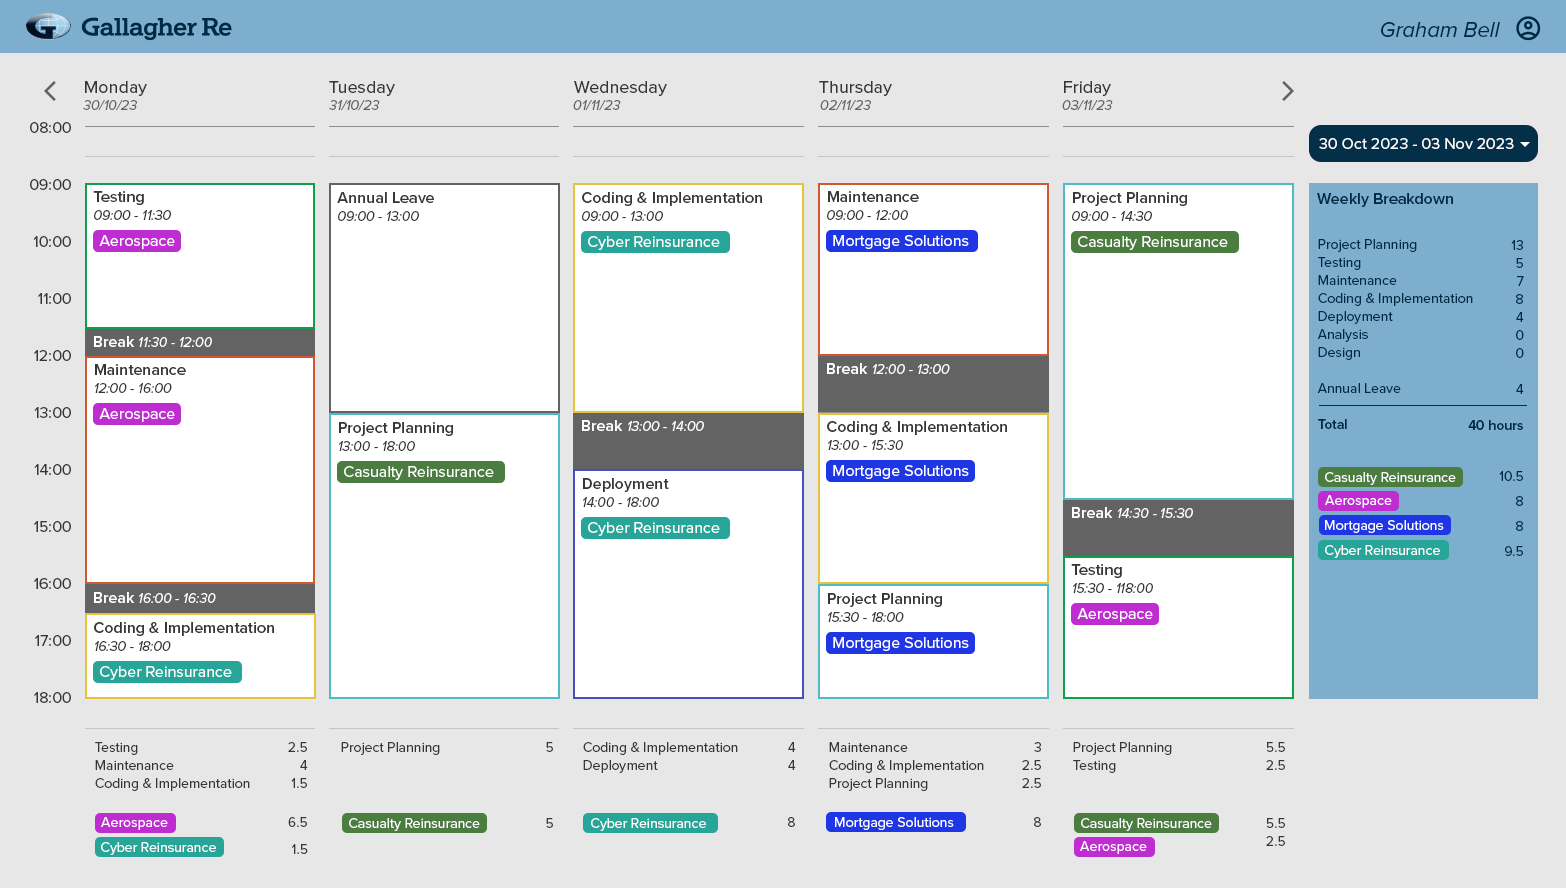Viewport: 1566px width, 888px height.
Task: Open the user profile account icon
Action: coord(1528,28)
